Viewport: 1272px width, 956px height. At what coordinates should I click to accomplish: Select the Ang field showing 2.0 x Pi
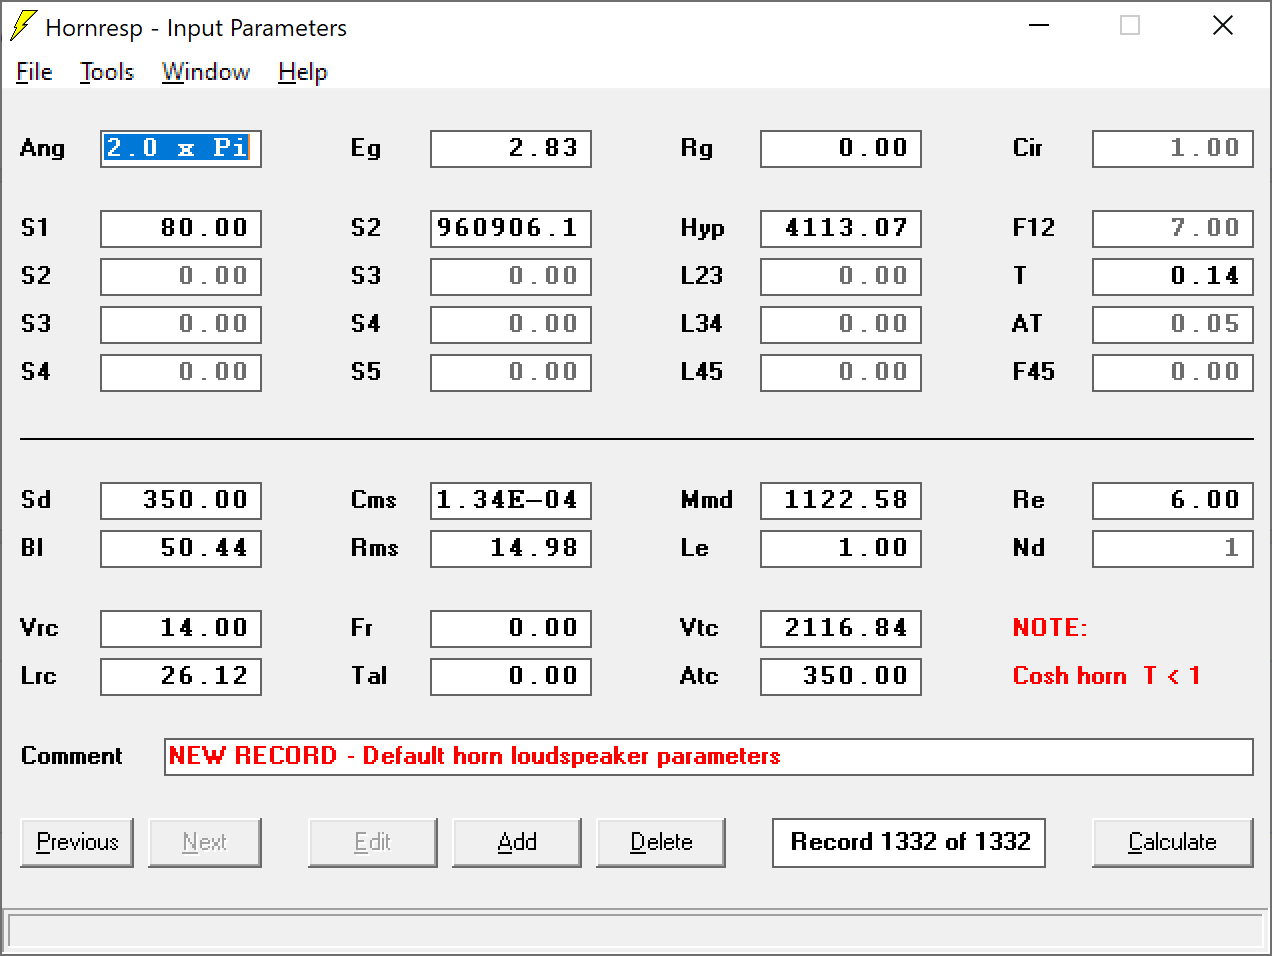[x=181, y=149]
